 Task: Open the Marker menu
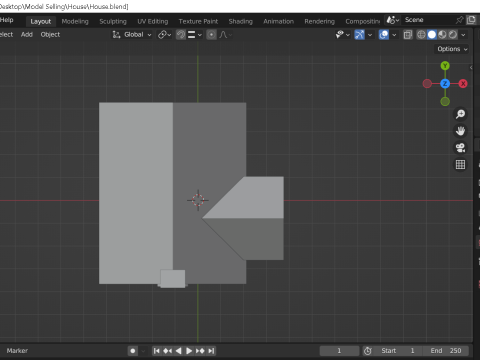(17, 351)
